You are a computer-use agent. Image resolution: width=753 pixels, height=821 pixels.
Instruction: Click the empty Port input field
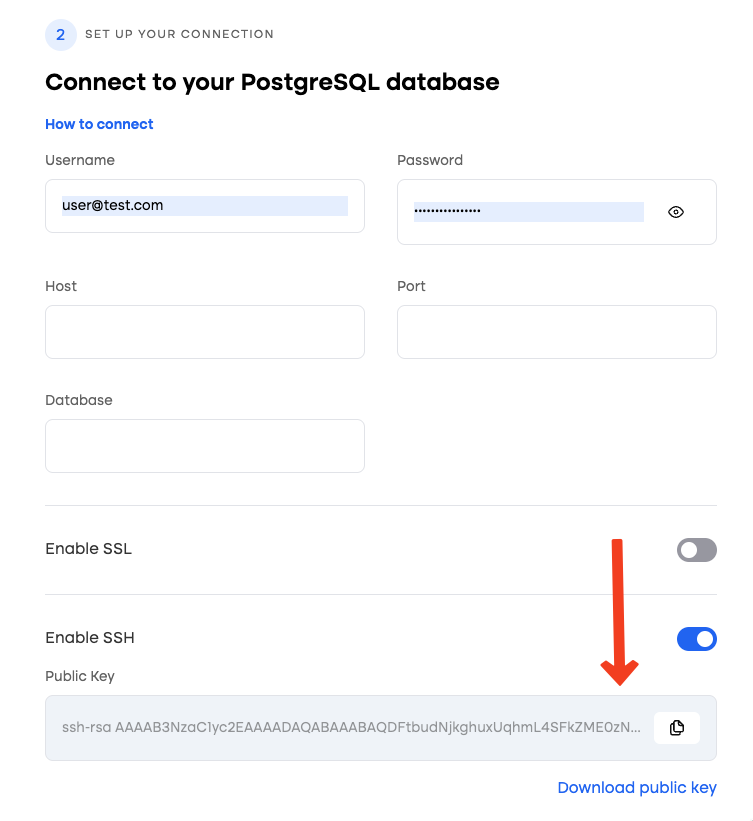coord(556,332)
